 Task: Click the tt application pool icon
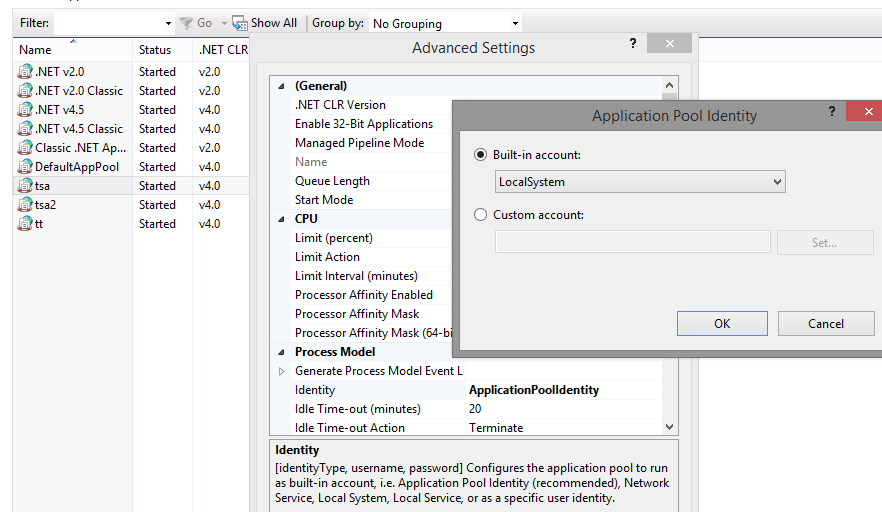click(x=25, y=224)
